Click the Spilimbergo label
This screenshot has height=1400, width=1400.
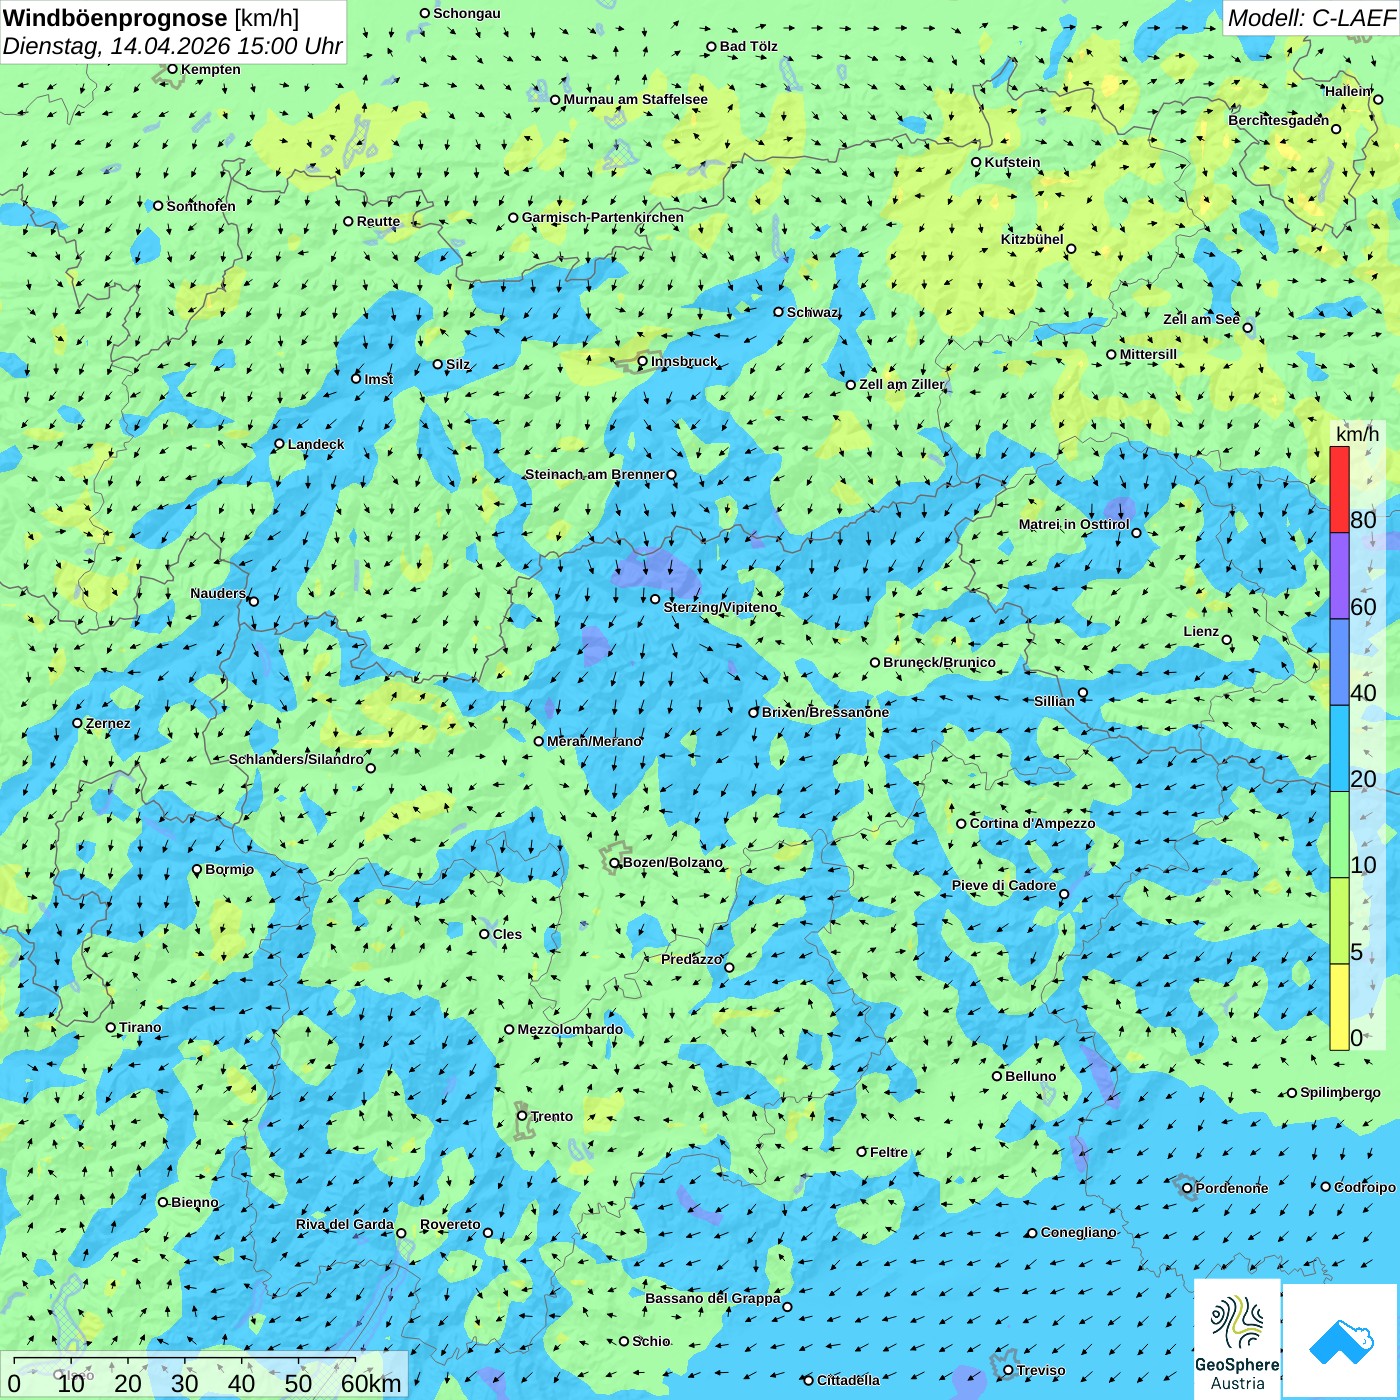(x=1340, y=1092)
